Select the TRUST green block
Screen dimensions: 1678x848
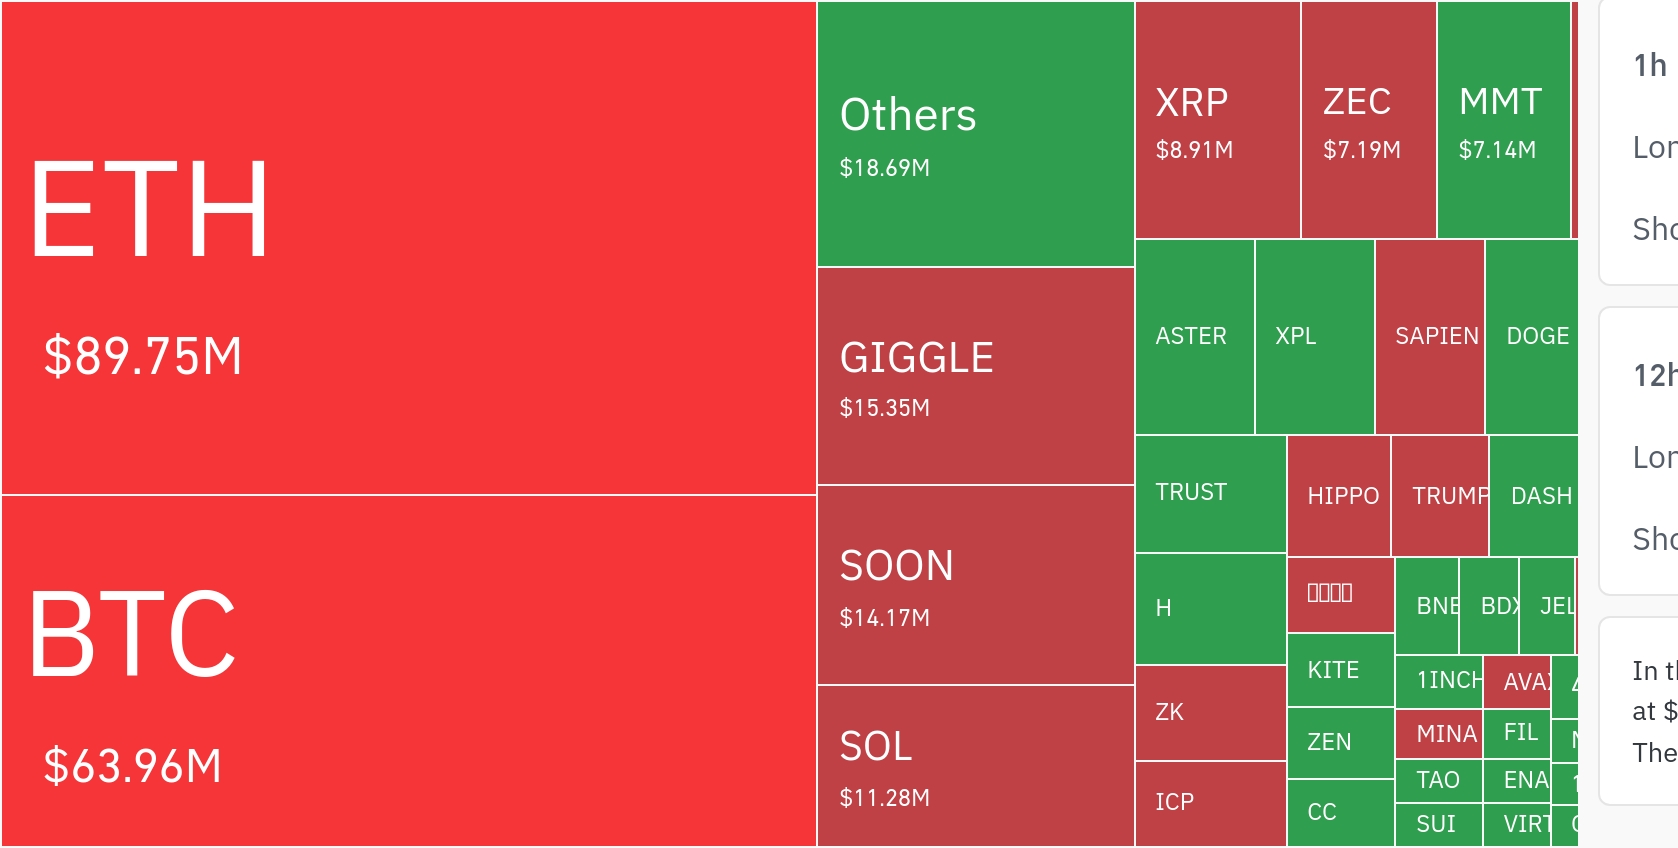pyautogui.click(x=1210, y=493)
